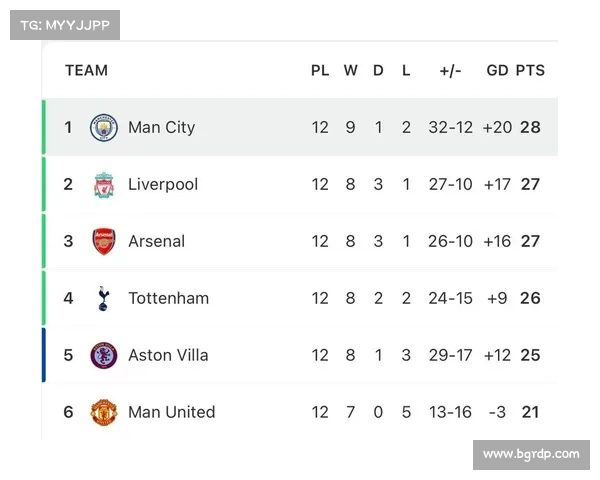This screenshot has width=600, height=480.
Task: Open the Man United team name
Action: (x=172, y=412)
